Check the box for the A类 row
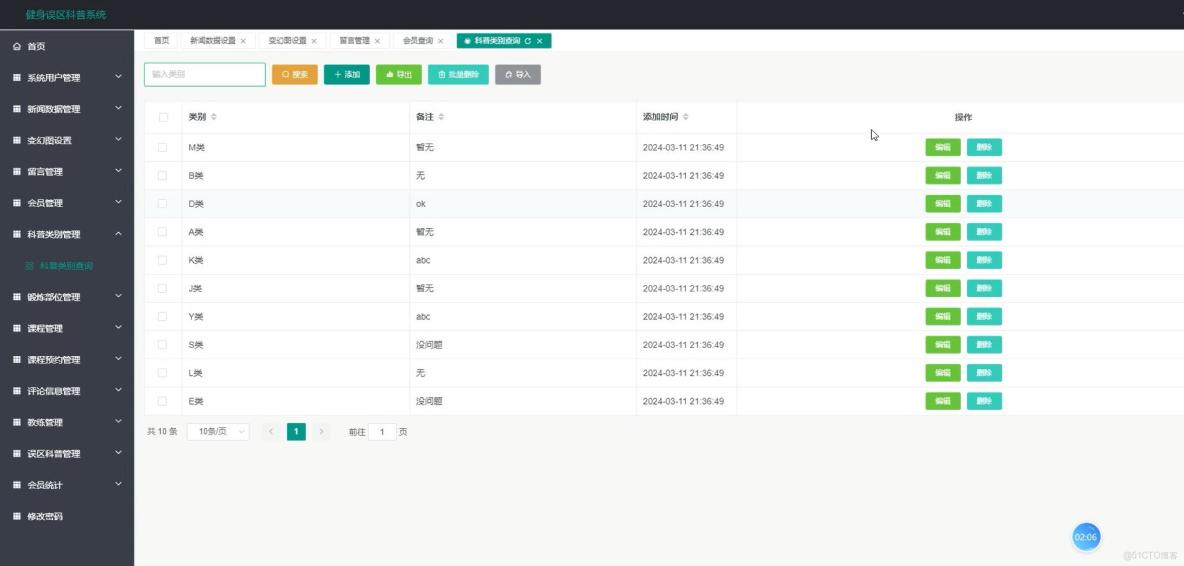 [162, 232]
